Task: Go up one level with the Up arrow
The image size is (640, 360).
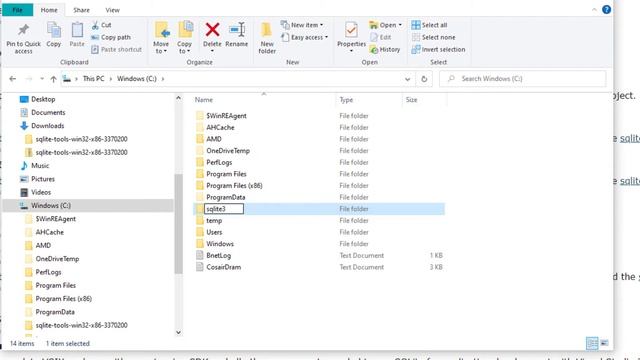Action: pos(53,79)
